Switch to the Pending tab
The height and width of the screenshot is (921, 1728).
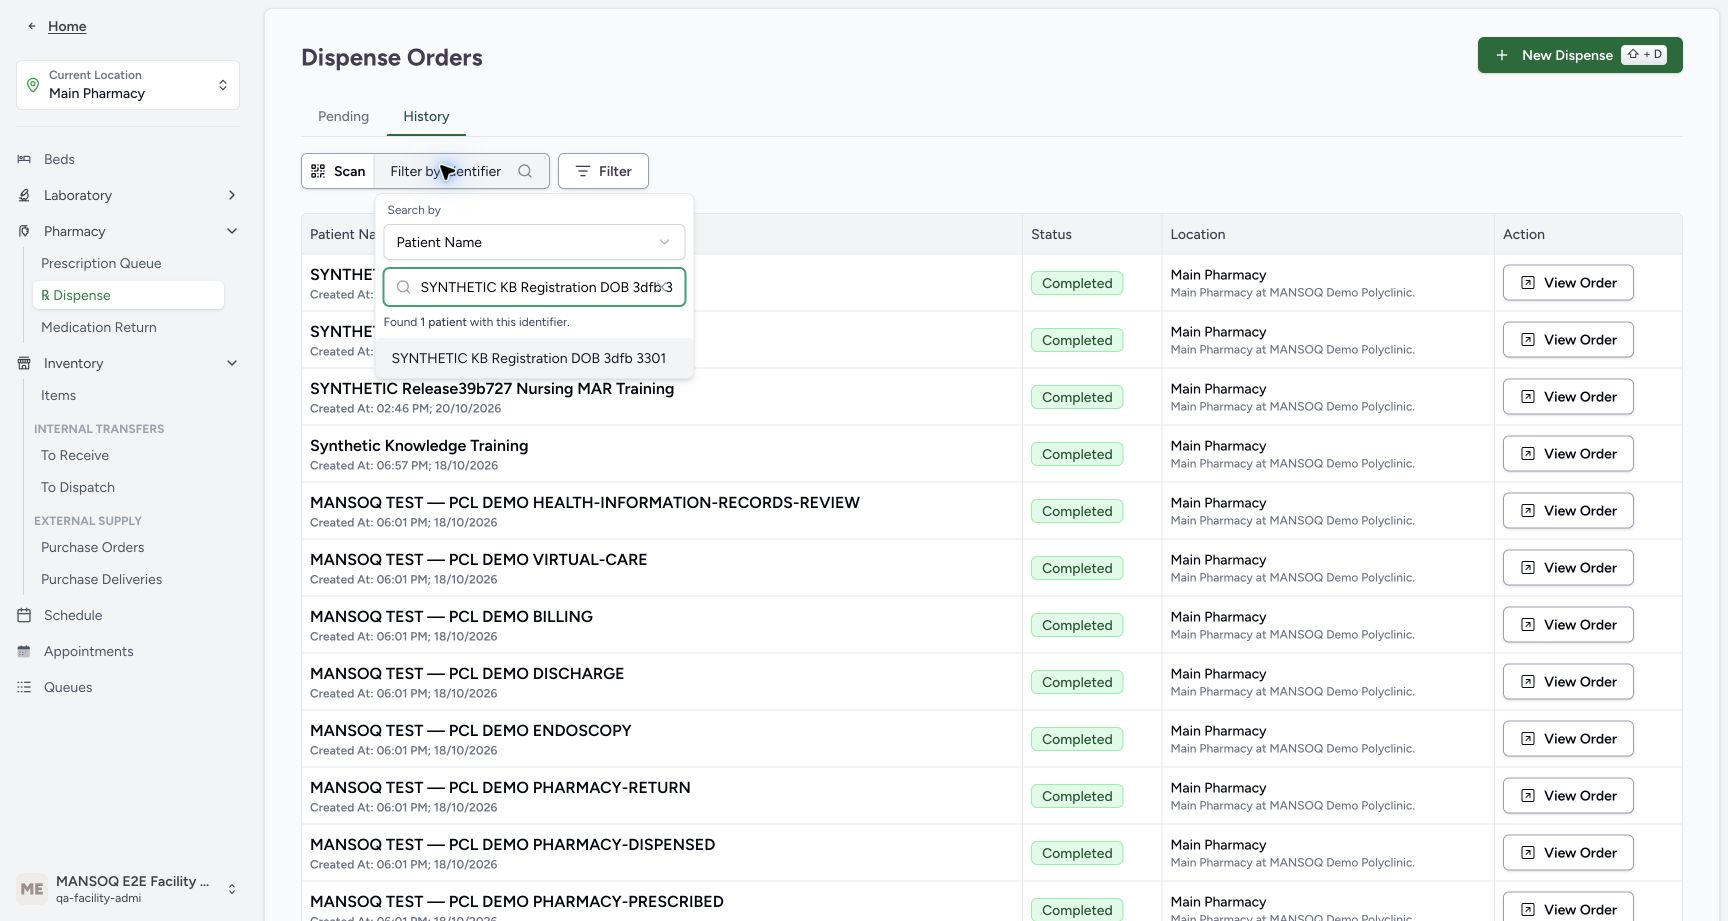click(343, 116)
